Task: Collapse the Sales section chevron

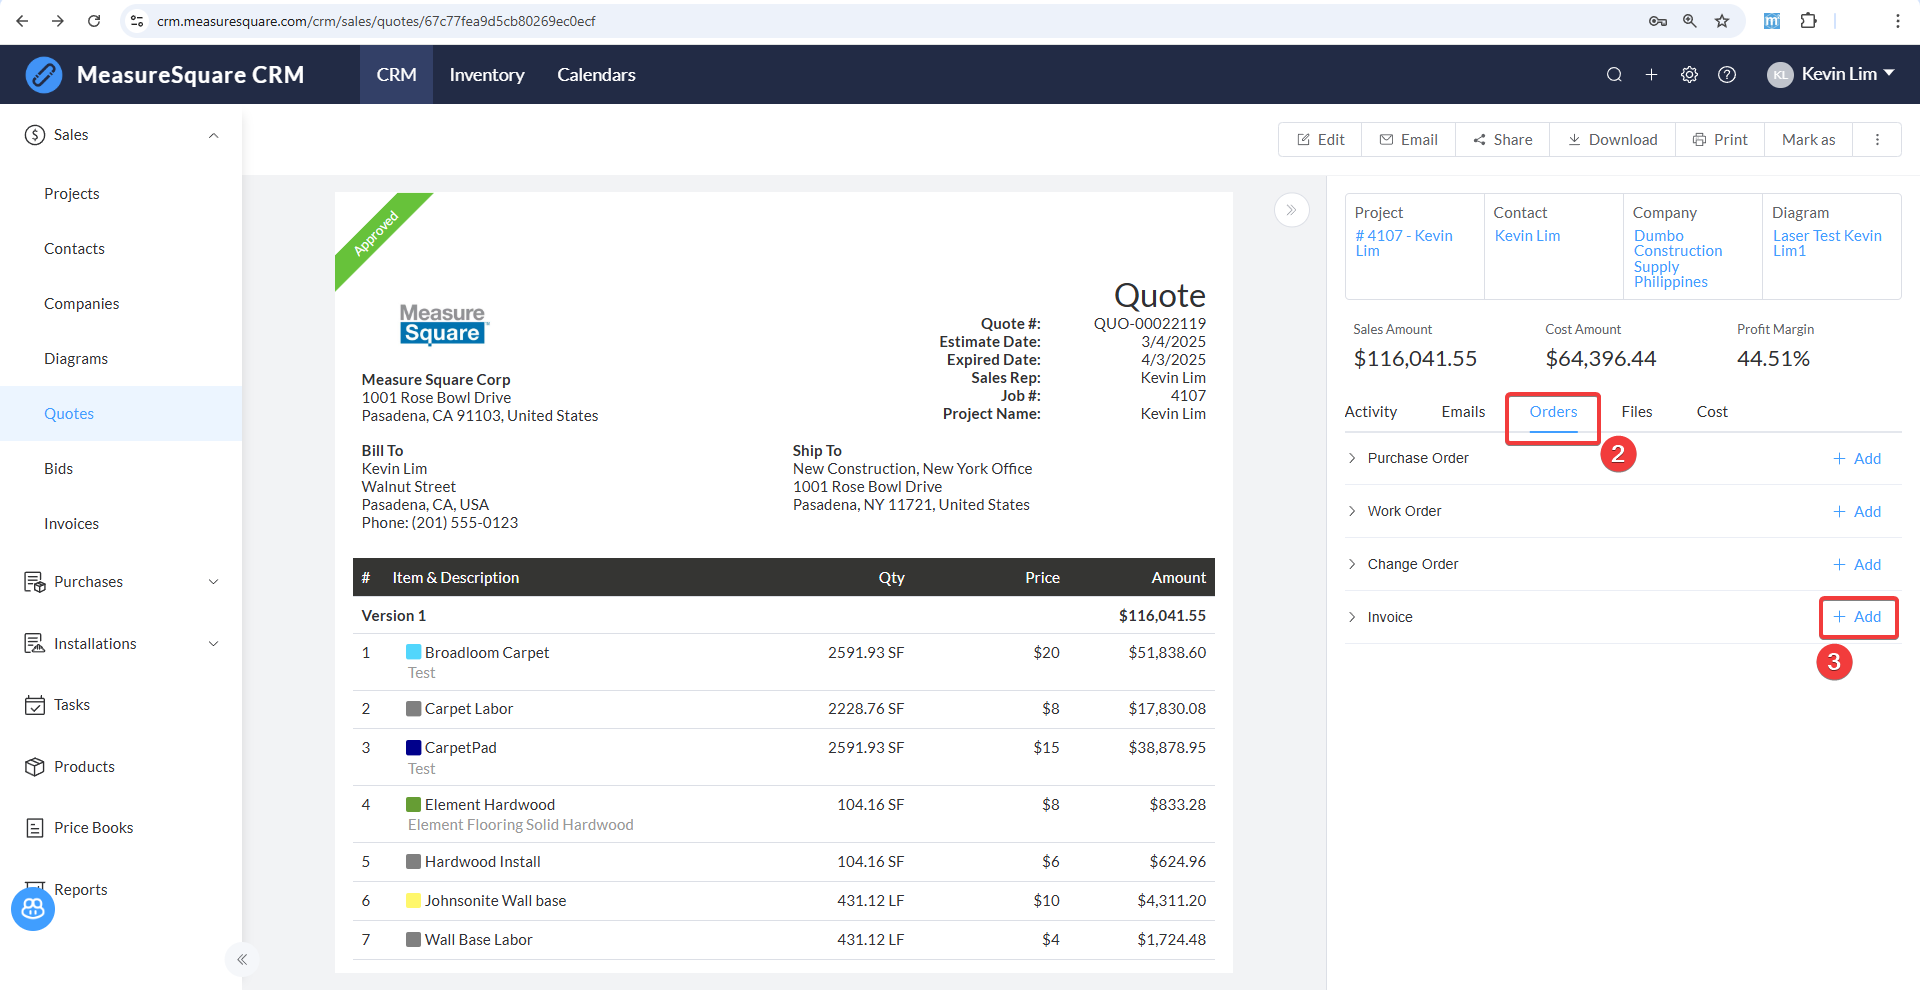Action: pos(213,135)
